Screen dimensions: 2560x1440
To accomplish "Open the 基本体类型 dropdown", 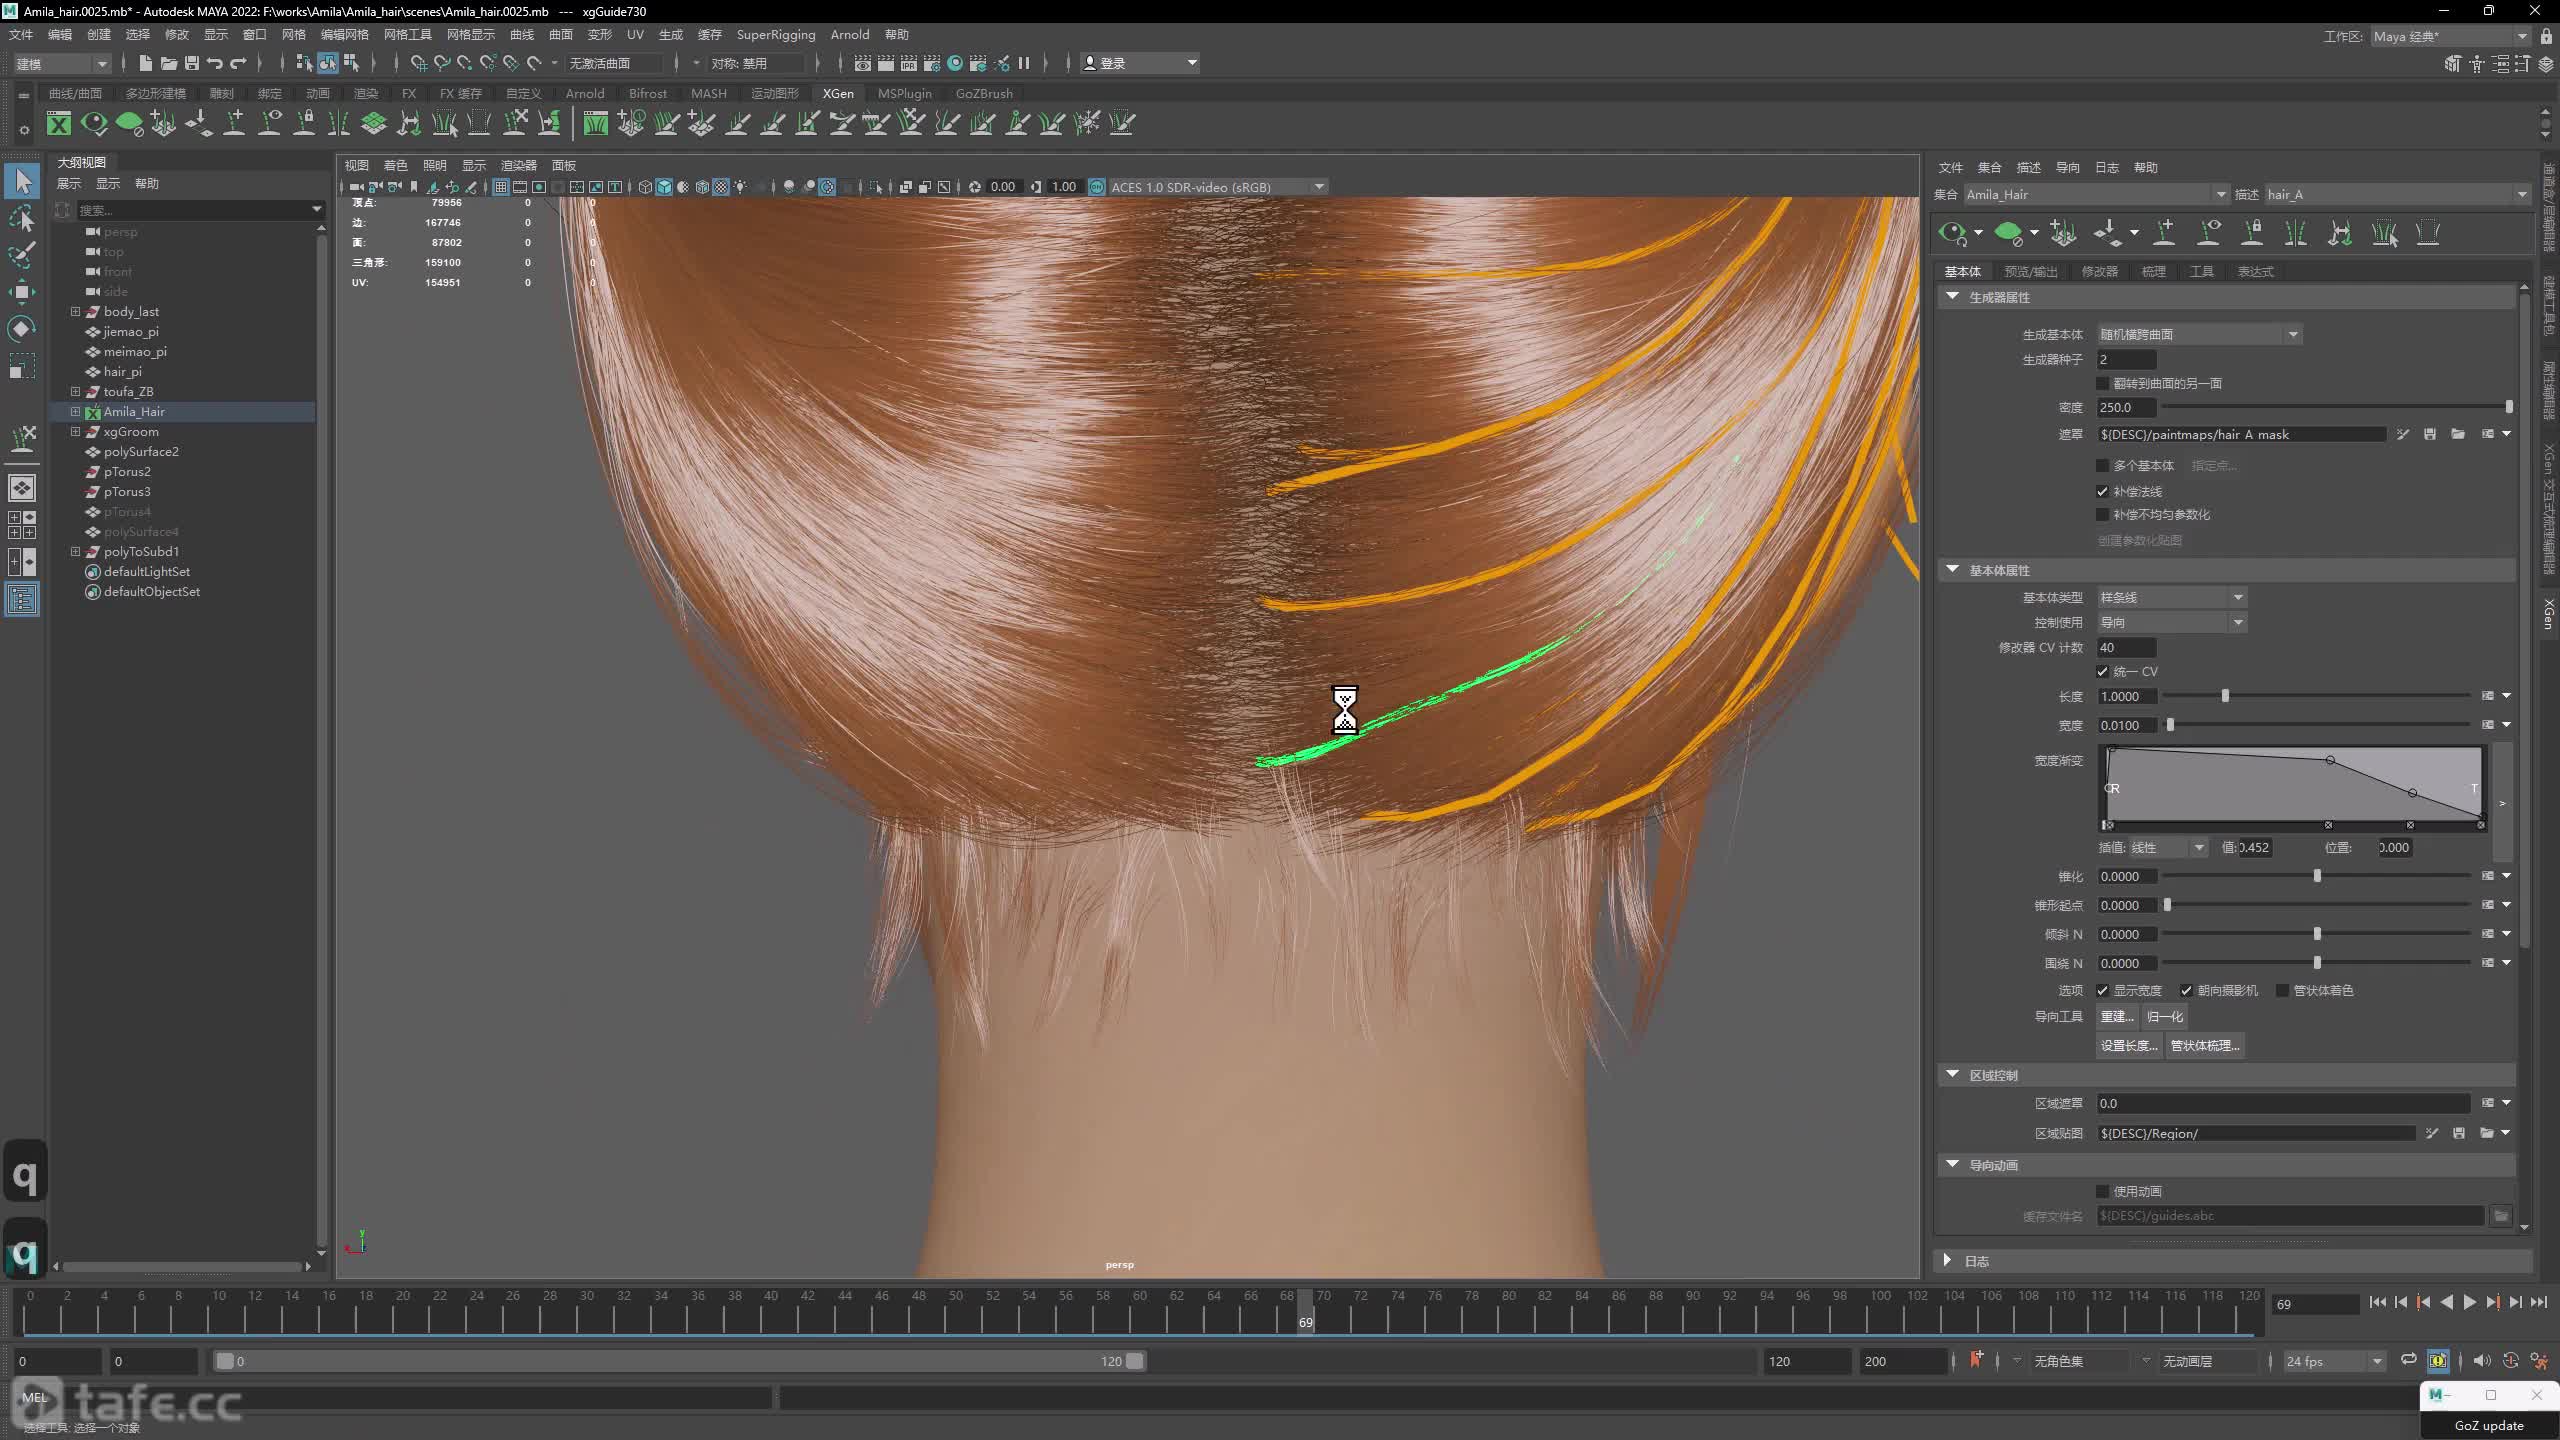I will 2172,597.
